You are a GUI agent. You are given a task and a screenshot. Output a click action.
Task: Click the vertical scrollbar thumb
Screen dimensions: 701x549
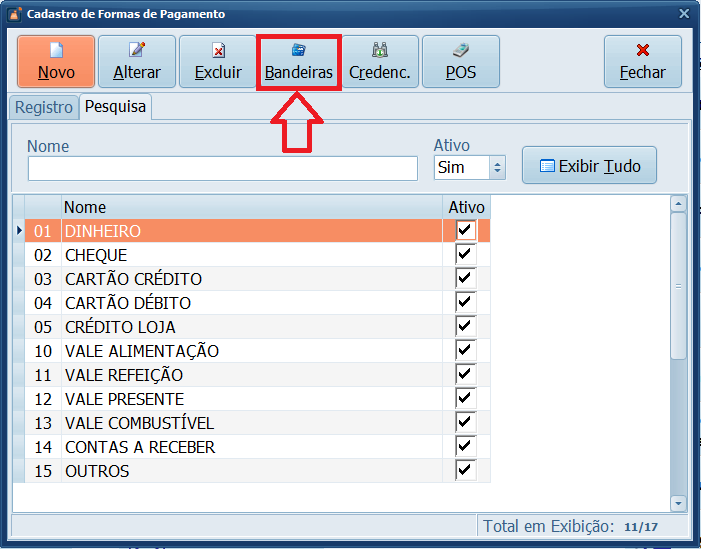[678, 285]
